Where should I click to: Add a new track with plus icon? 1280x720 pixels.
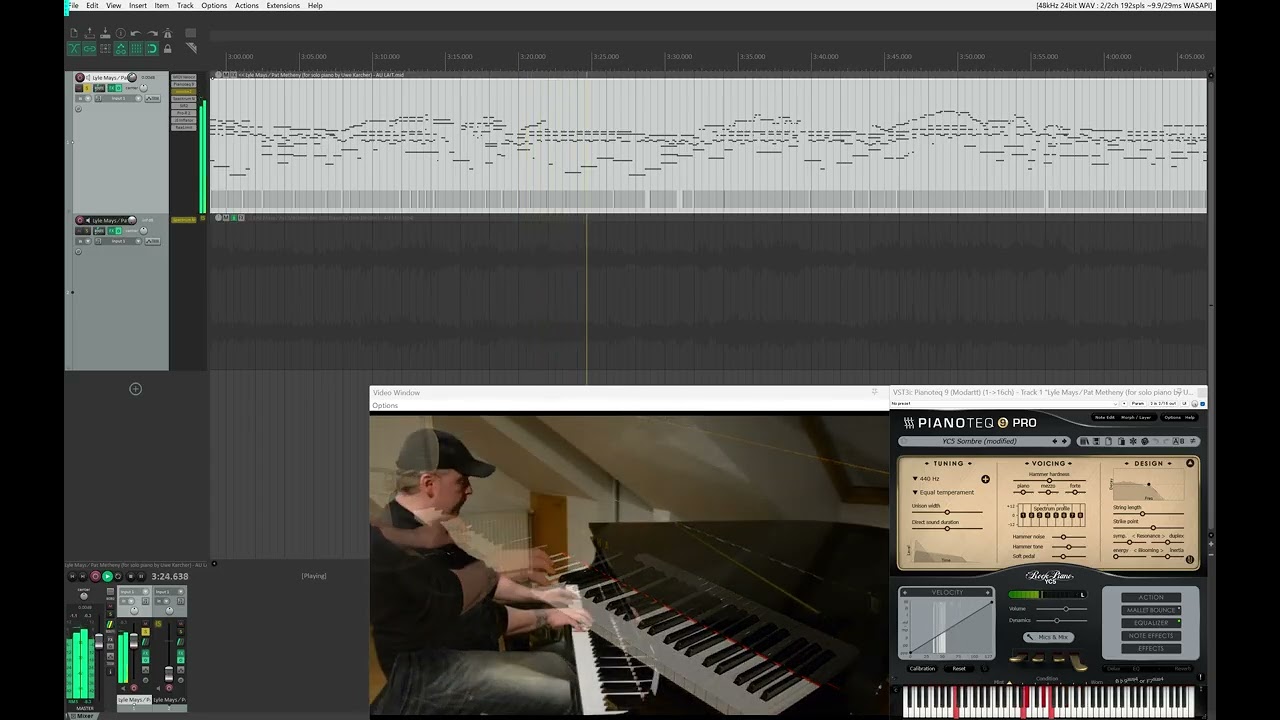coord(135,388)
